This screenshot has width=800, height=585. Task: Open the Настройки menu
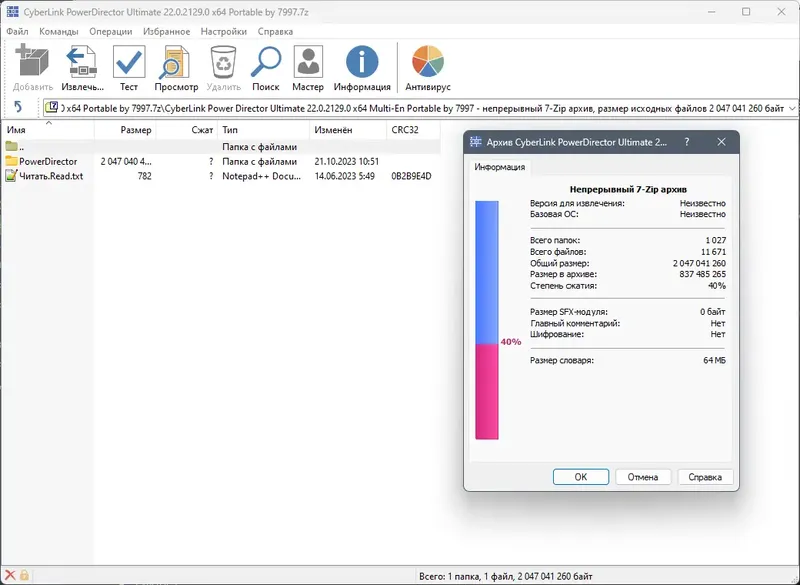222,31
